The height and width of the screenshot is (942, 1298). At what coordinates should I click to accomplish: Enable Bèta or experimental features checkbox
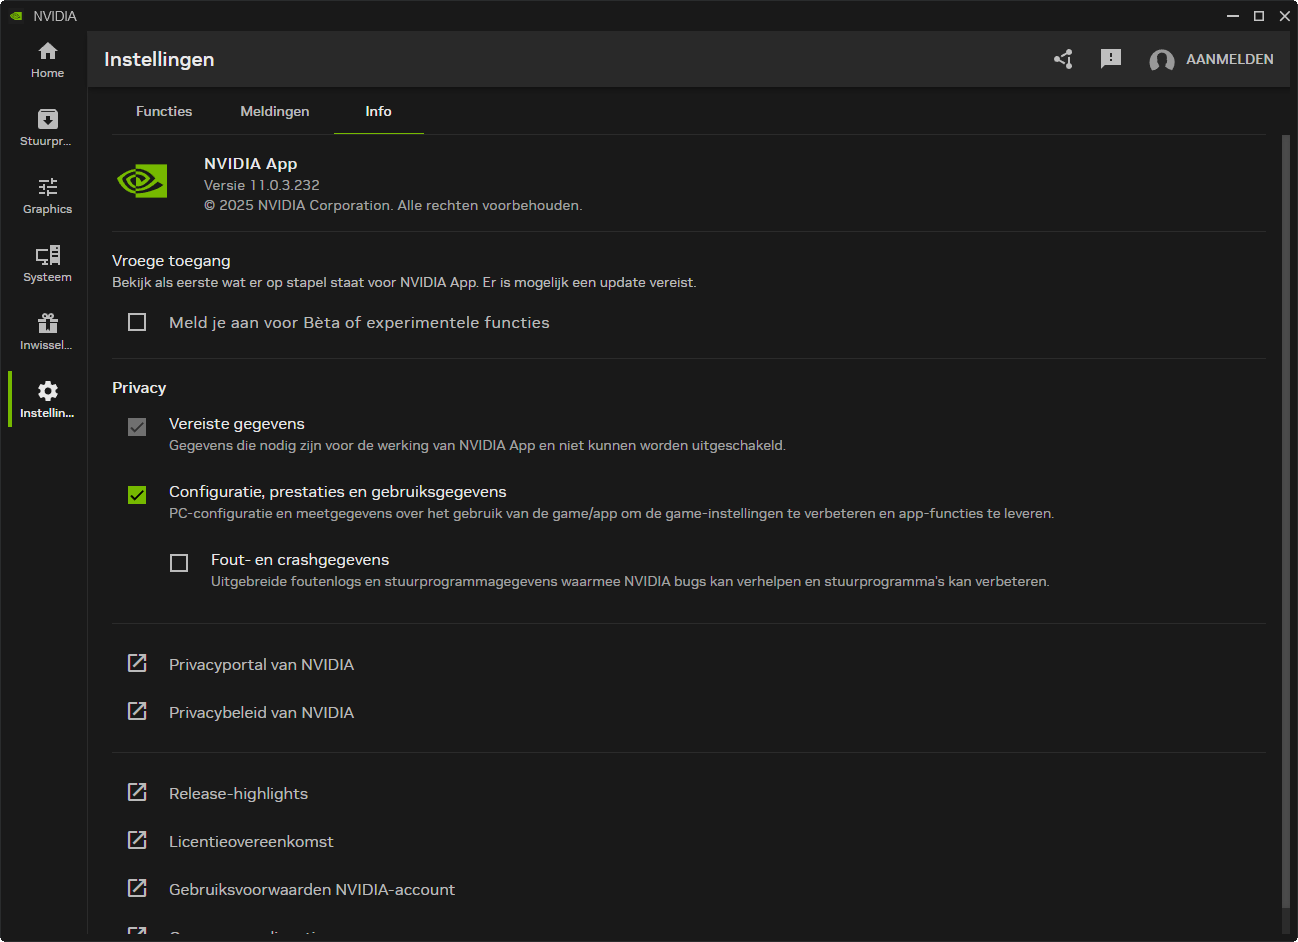(137, 322)
